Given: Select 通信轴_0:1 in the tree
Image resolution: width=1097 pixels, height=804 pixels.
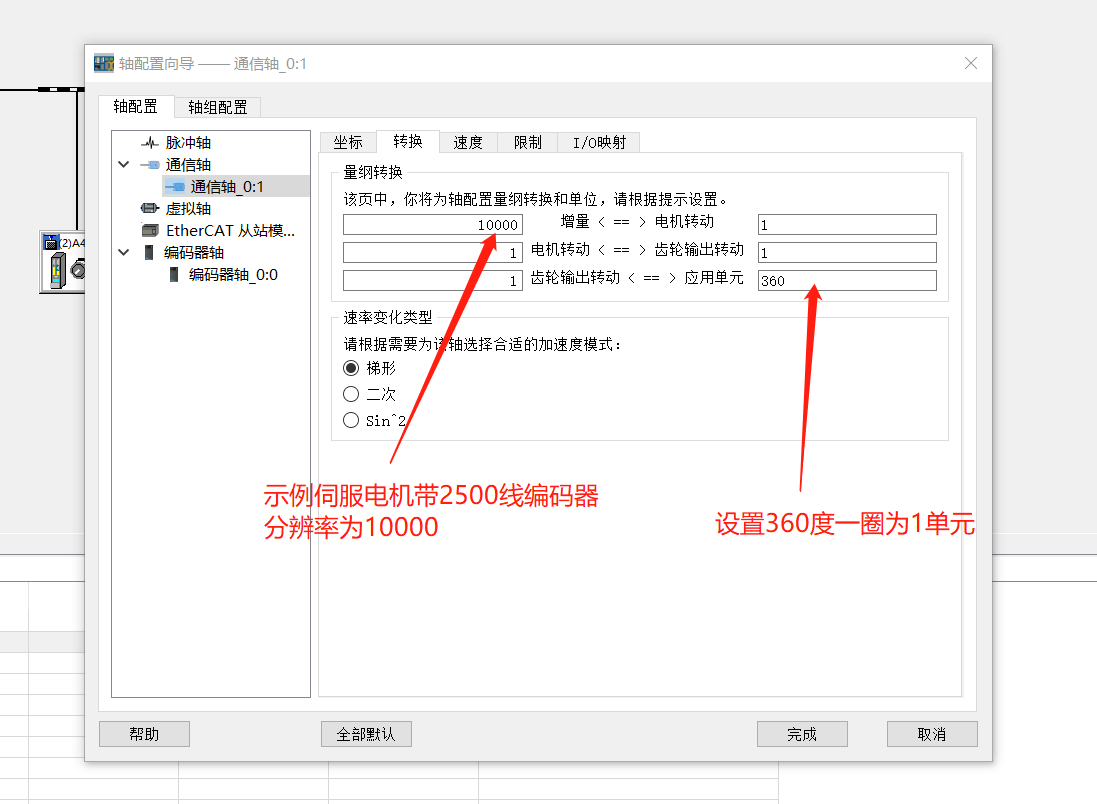Looking at the screenshot, I should pyautogui.click(x=227, y=187).
